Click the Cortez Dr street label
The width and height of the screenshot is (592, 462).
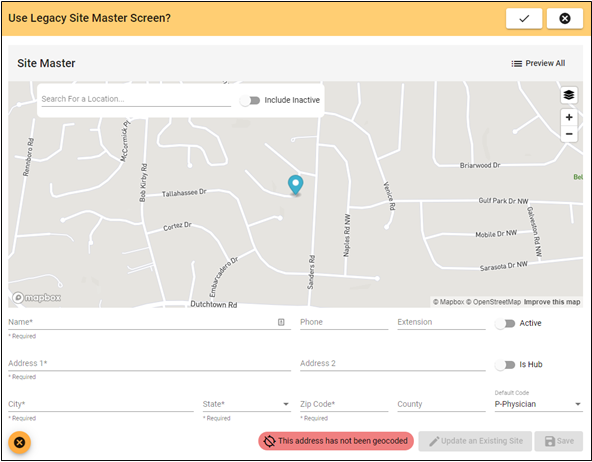177,226
